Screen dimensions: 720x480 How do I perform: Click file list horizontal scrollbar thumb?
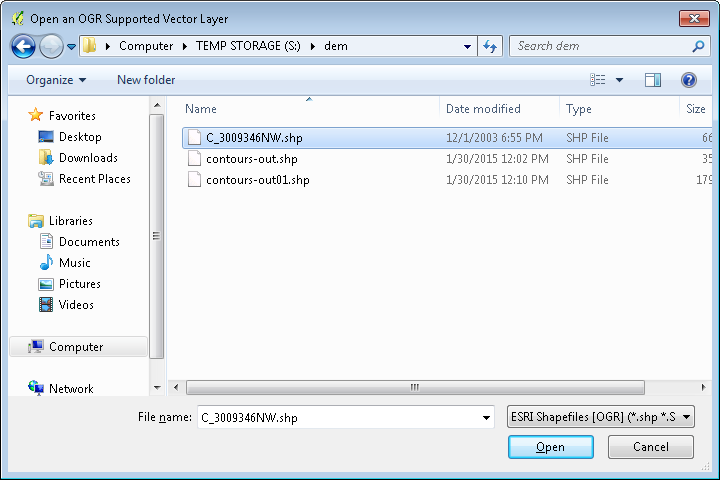point(415,387)
